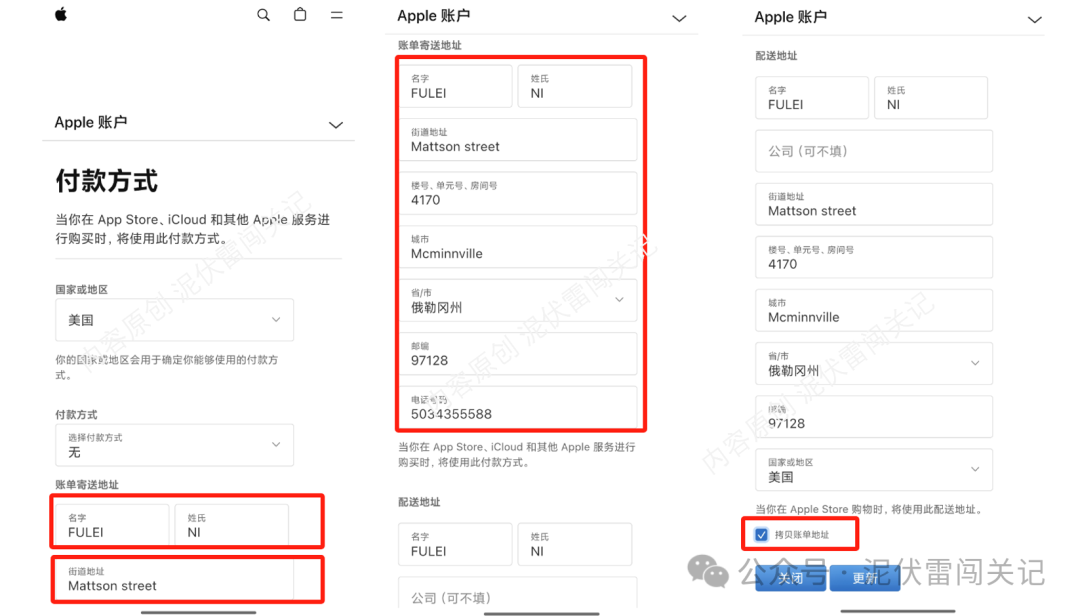This screenshot has height=616, width=1080.
Task: Click 姓氏 field NI in left screen billing
Action: (231, 525)
